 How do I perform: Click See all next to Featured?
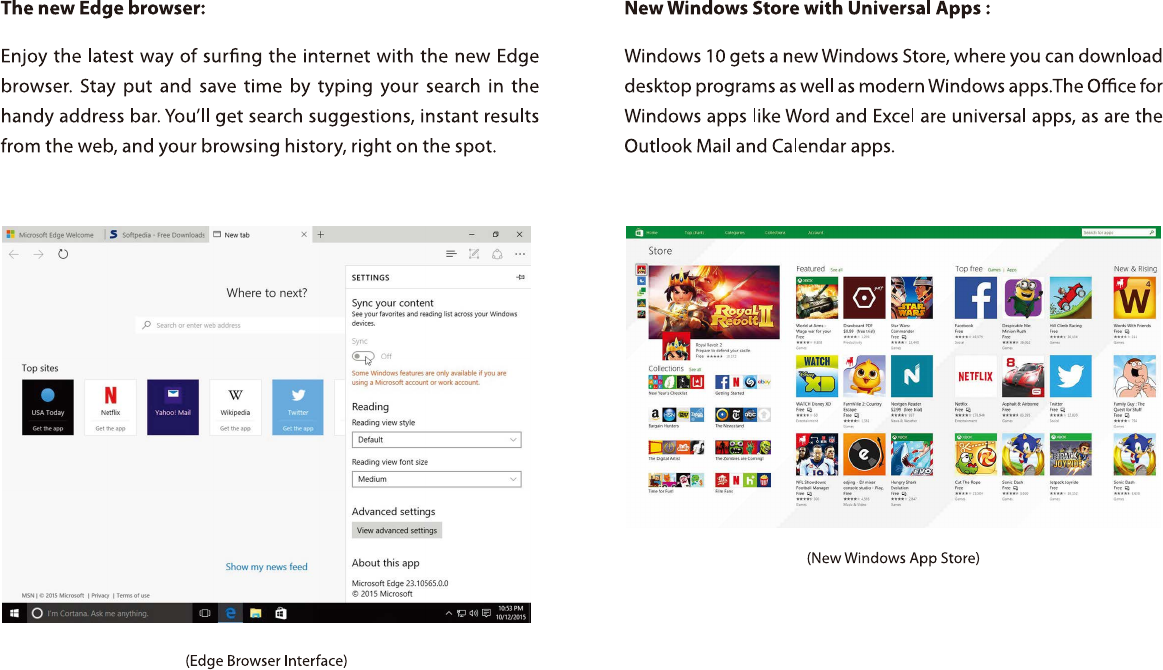pos(836,269)
